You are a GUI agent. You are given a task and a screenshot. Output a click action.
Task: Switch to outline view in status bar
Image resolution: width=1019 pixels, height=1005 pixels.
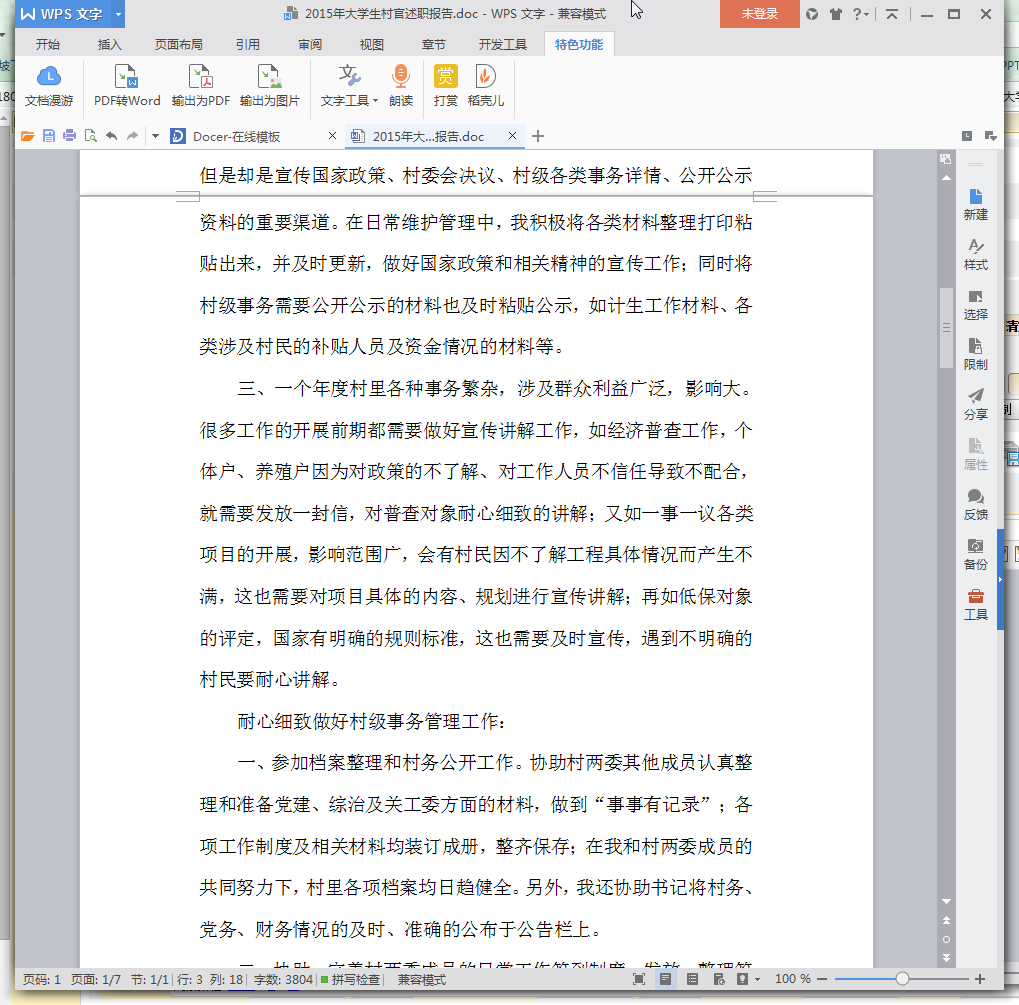pyautogui.click(x=692, y=979)
